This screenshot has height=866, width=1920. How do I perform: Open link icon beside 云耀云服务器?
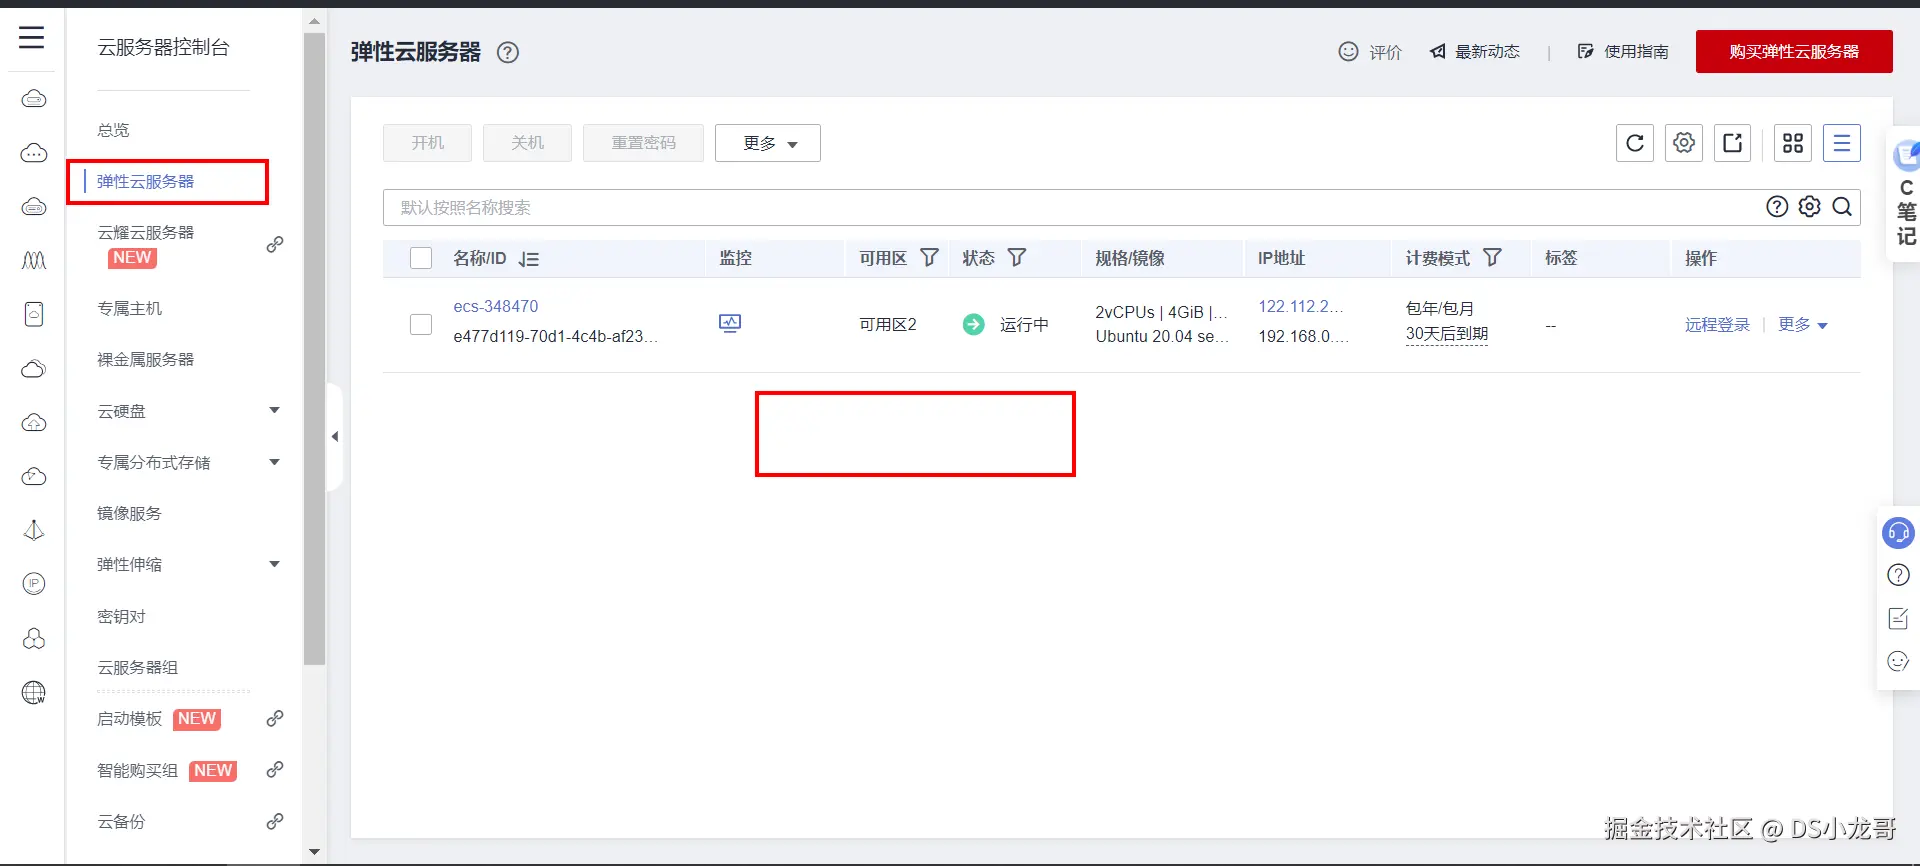[x=275, y=245]
